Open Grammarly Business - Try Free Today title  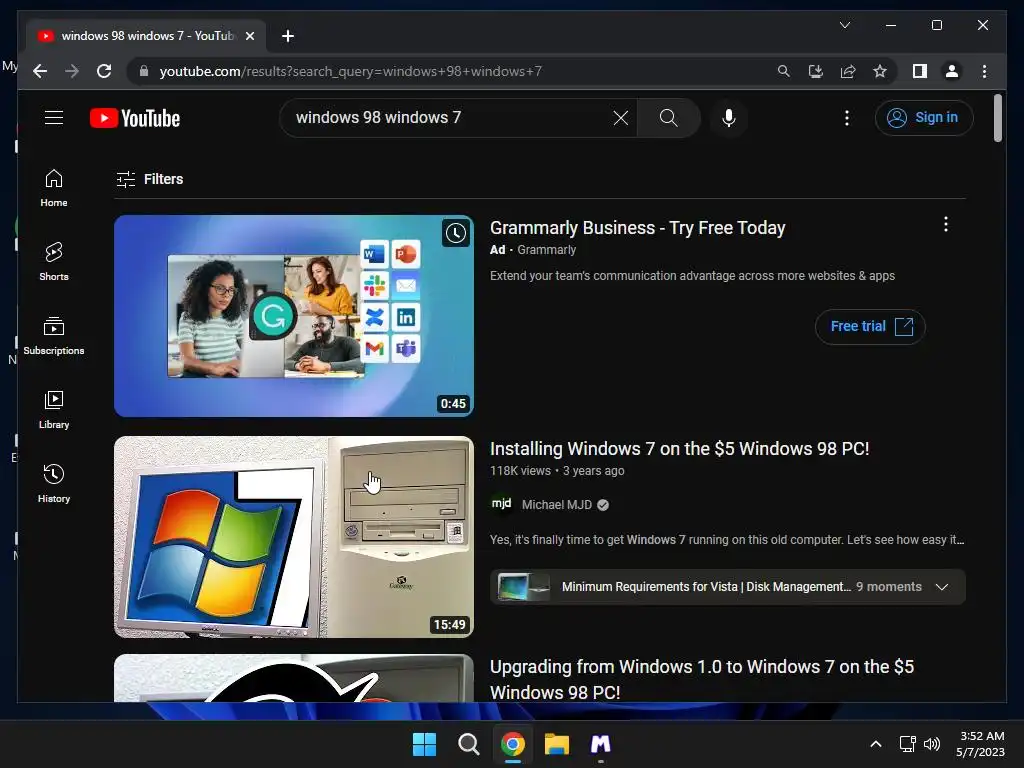pos(637,228)
